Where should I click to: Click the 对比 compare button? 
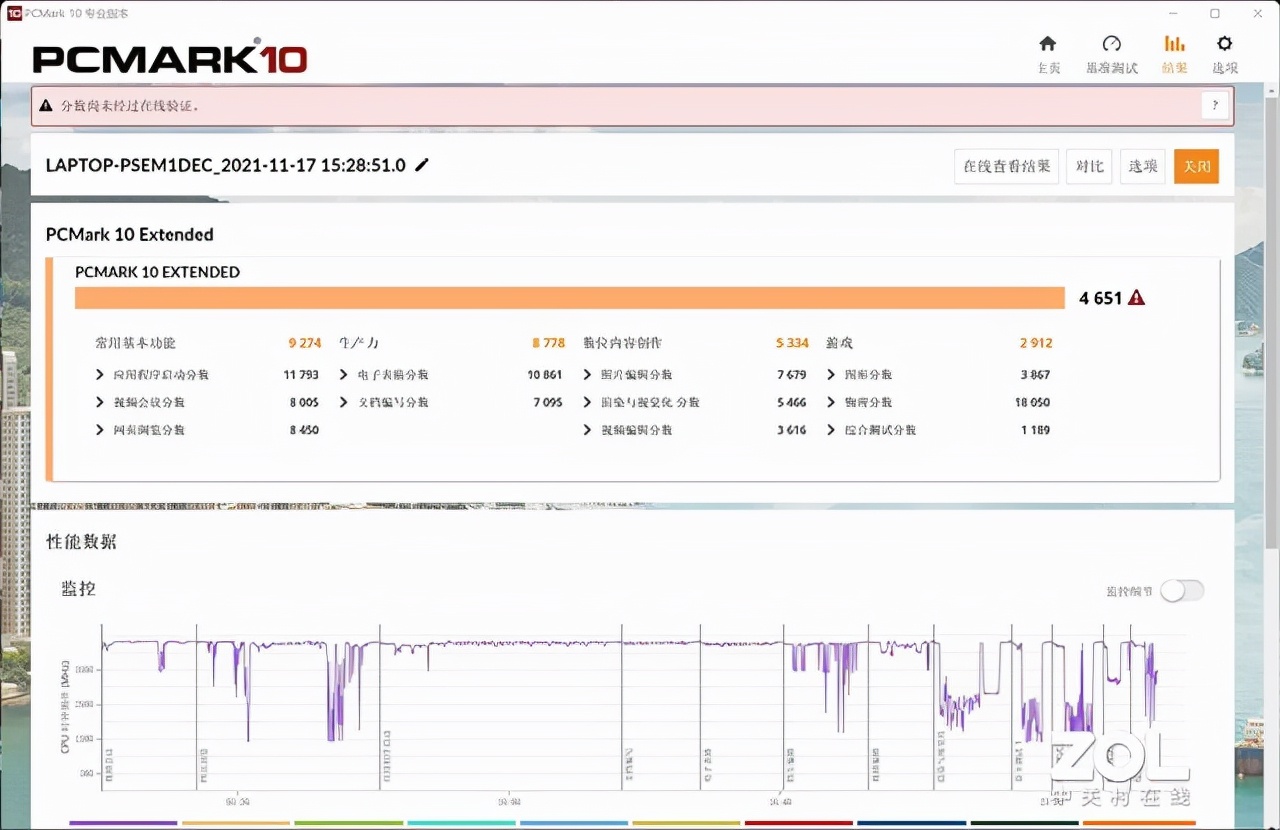(x=1088, y=166)
